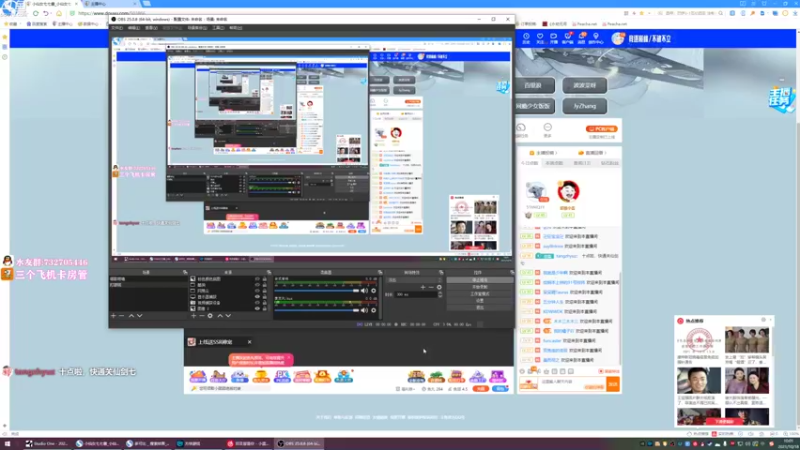Click the first gift icon in gift bar
800x450 pixels.
coord(197,377)
